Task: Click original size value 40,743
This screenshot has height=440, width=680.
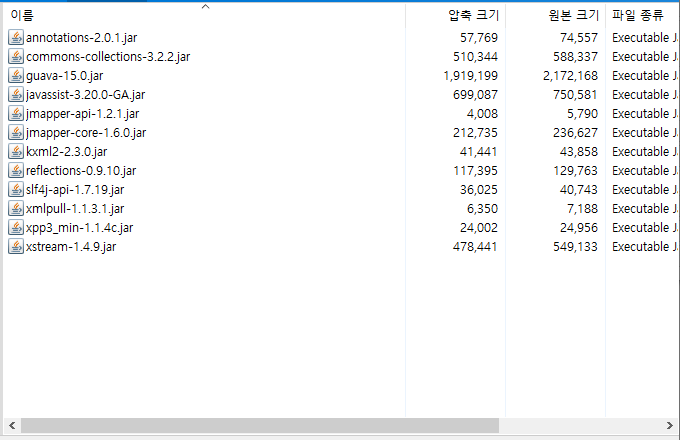Action: (579, 190)
